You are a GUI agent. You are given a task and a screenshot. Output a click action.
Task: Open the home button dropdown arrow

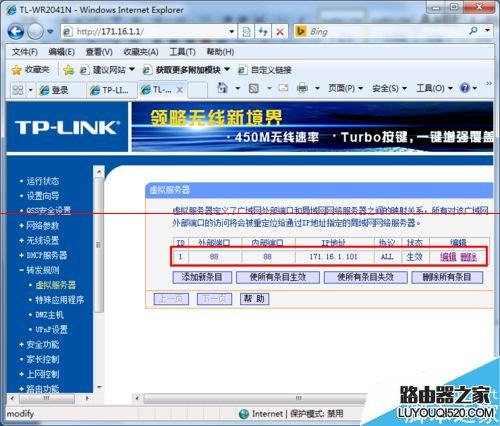[x=238, y=88]
